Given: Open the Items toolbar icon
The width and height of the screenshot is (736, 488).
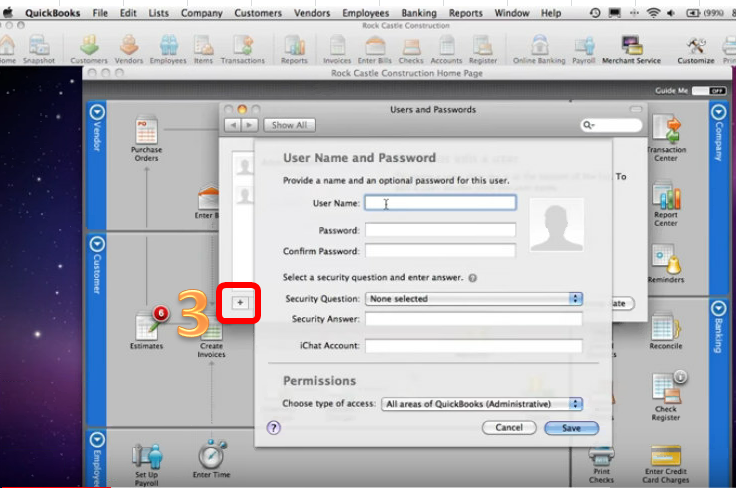Looking at the screenshot, I should (x=203, y=49).
